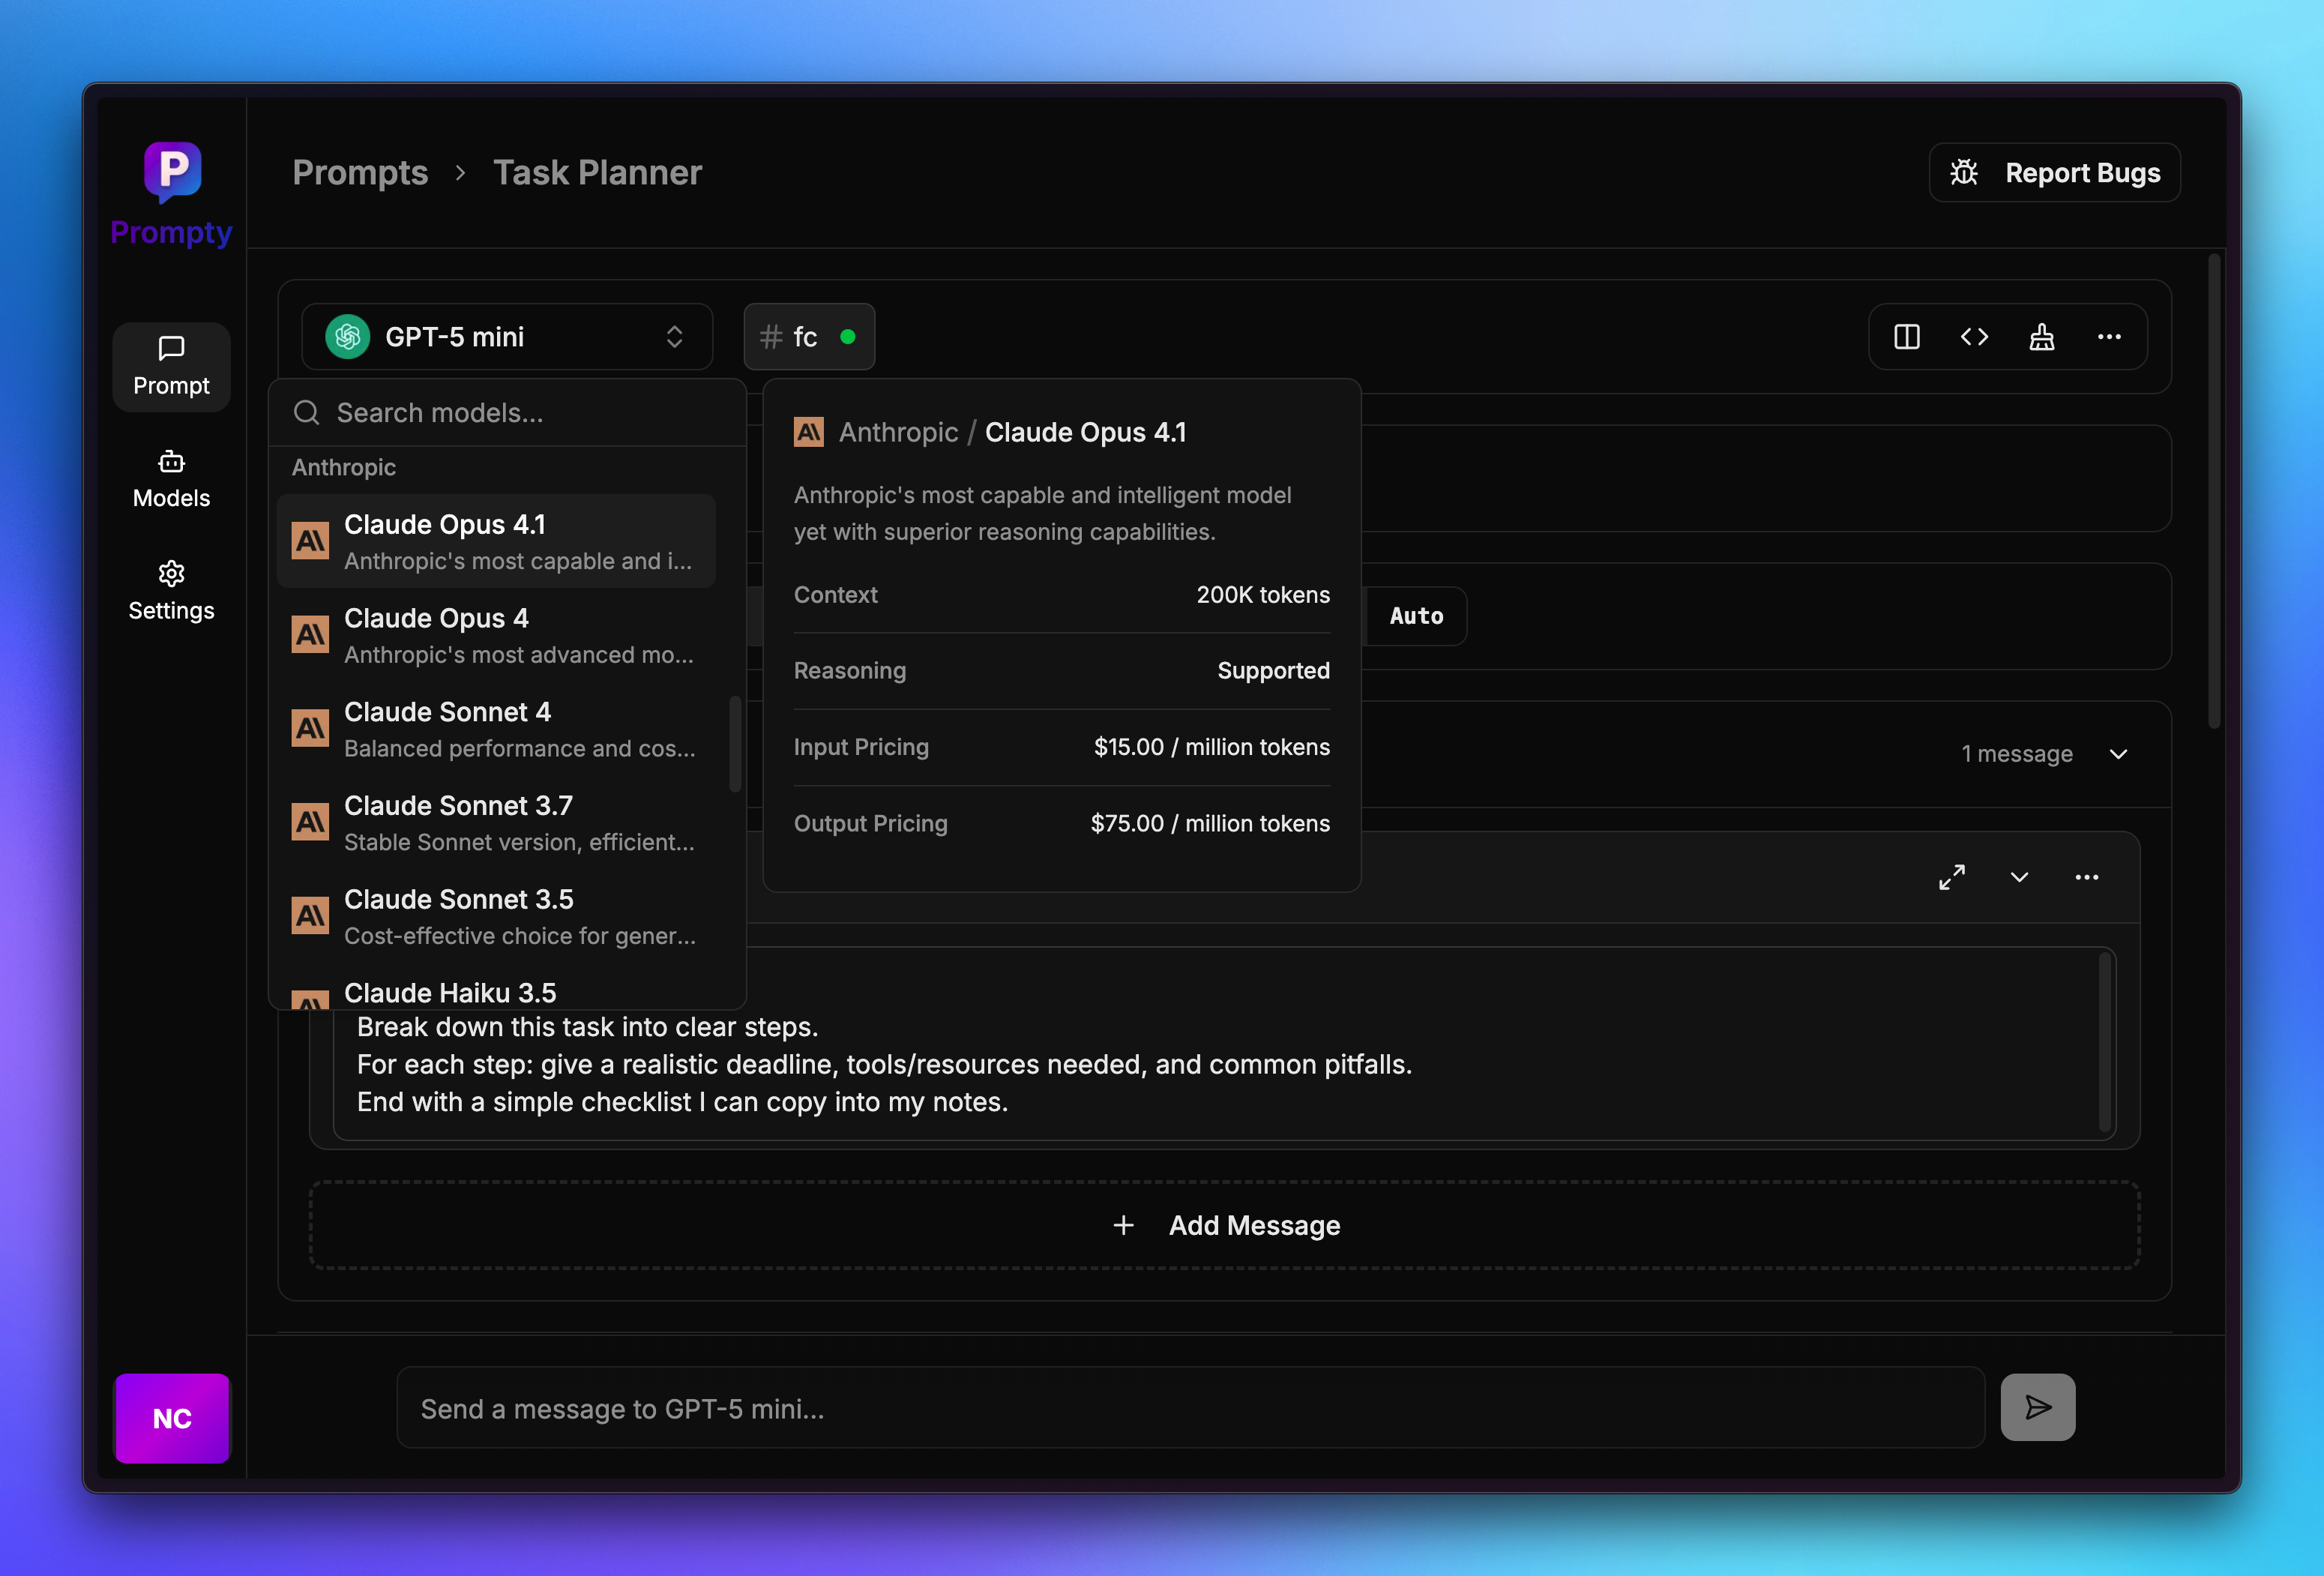Click the Add Message button
This screenshot has width=2324, height=1576.
tap(1224, 1225)
